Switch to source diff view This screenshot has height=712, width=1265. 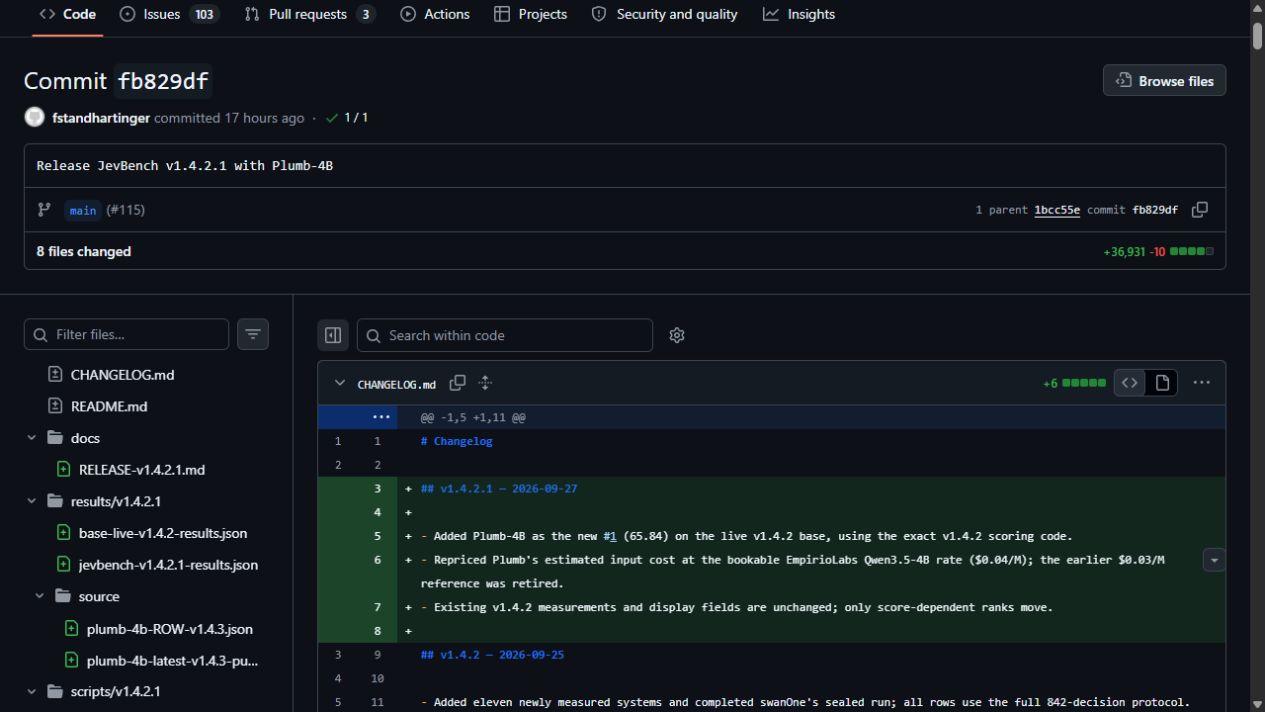(x=1130, y=382)
